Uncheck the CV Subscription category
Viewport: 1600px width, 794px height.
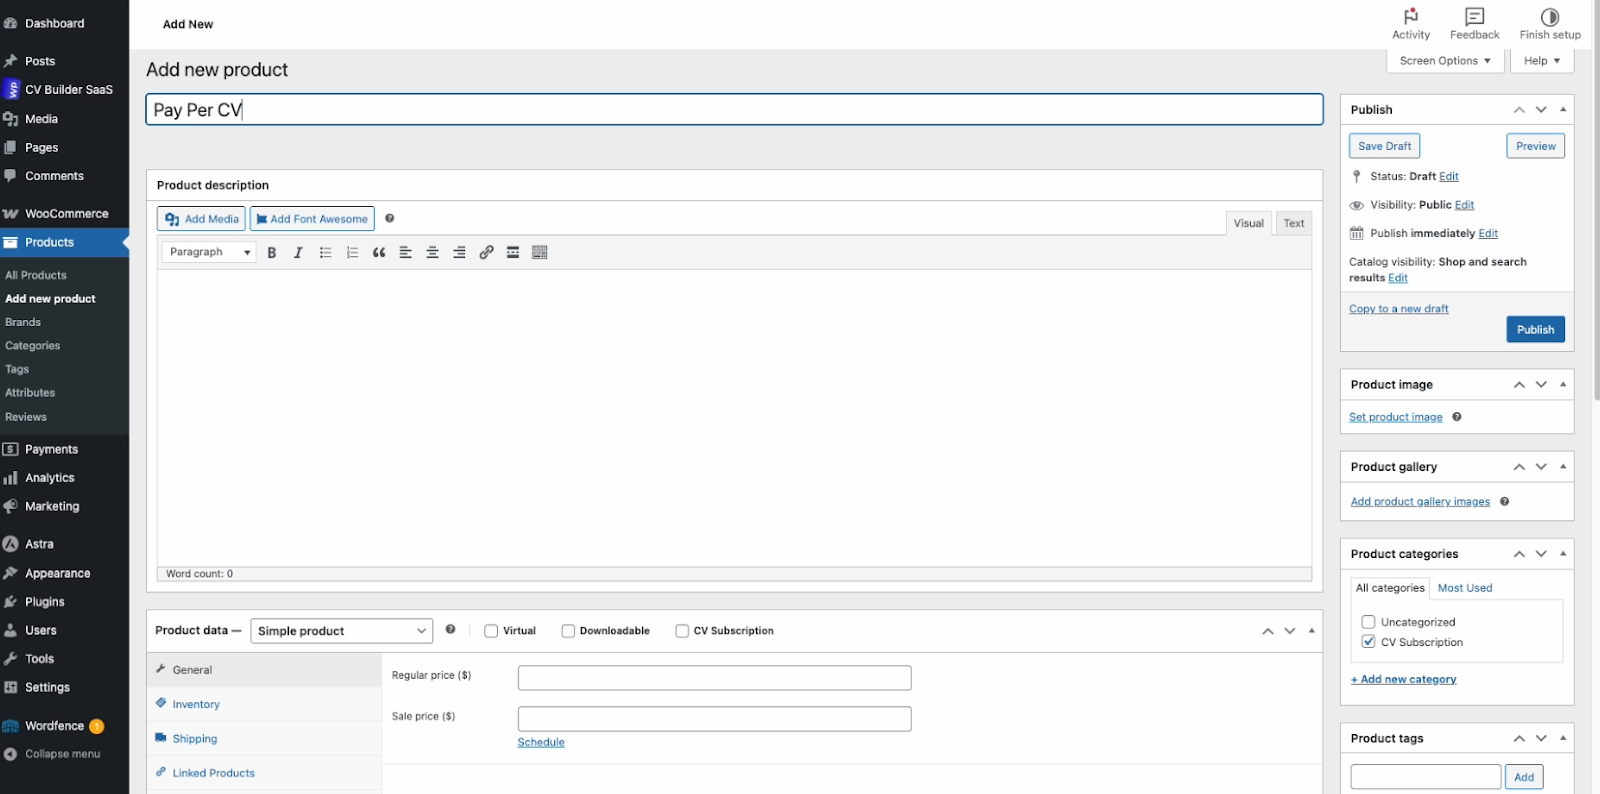click(1368, 642)
